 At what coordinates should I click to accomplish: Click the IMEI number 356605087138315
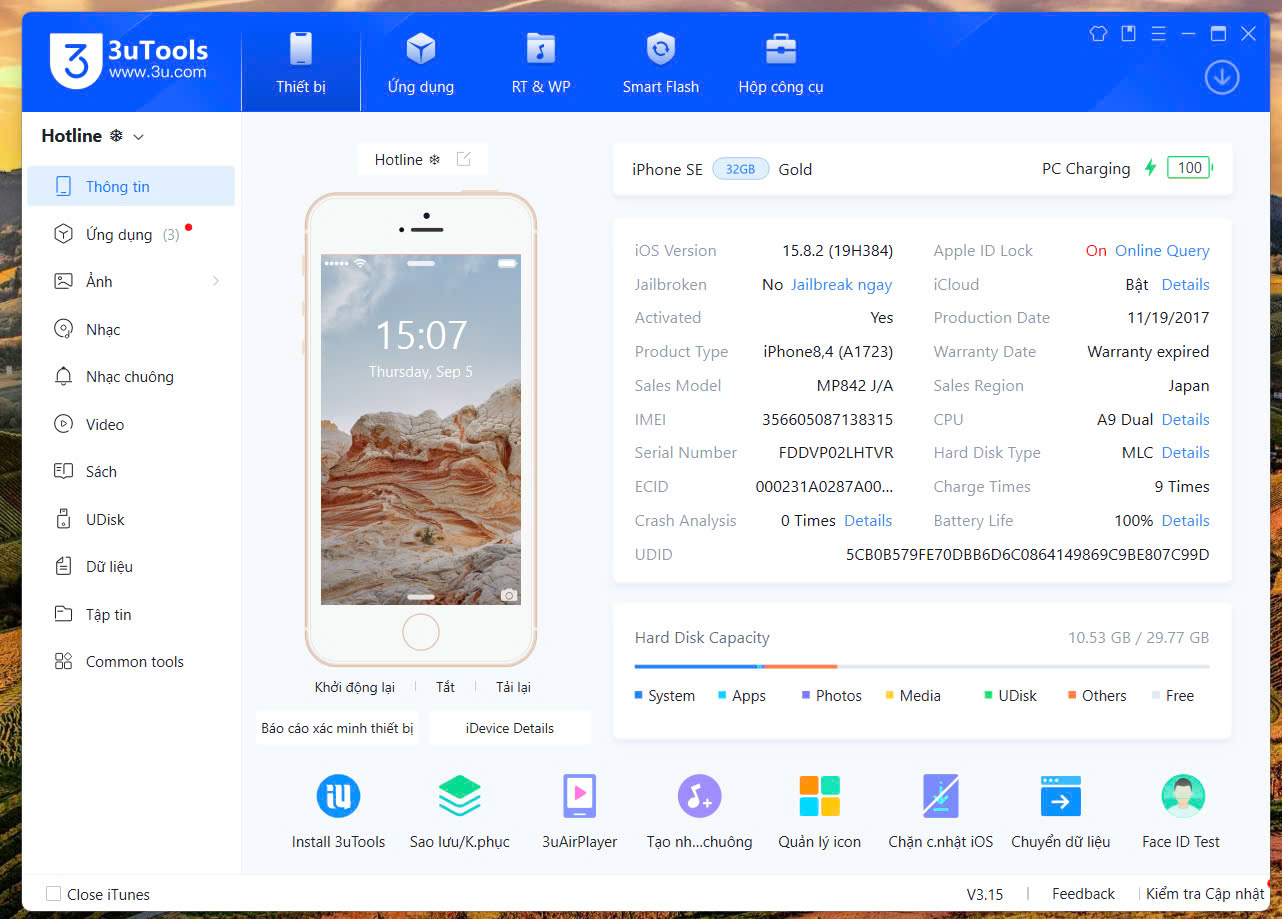827,419
